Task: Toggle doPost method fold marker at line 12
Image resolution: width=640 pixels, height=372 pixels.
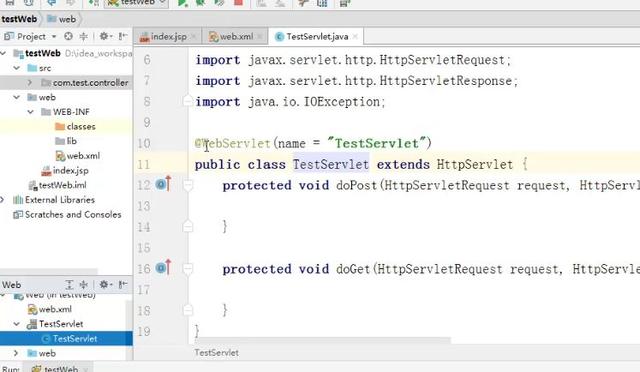Action: tap(188, 185)
